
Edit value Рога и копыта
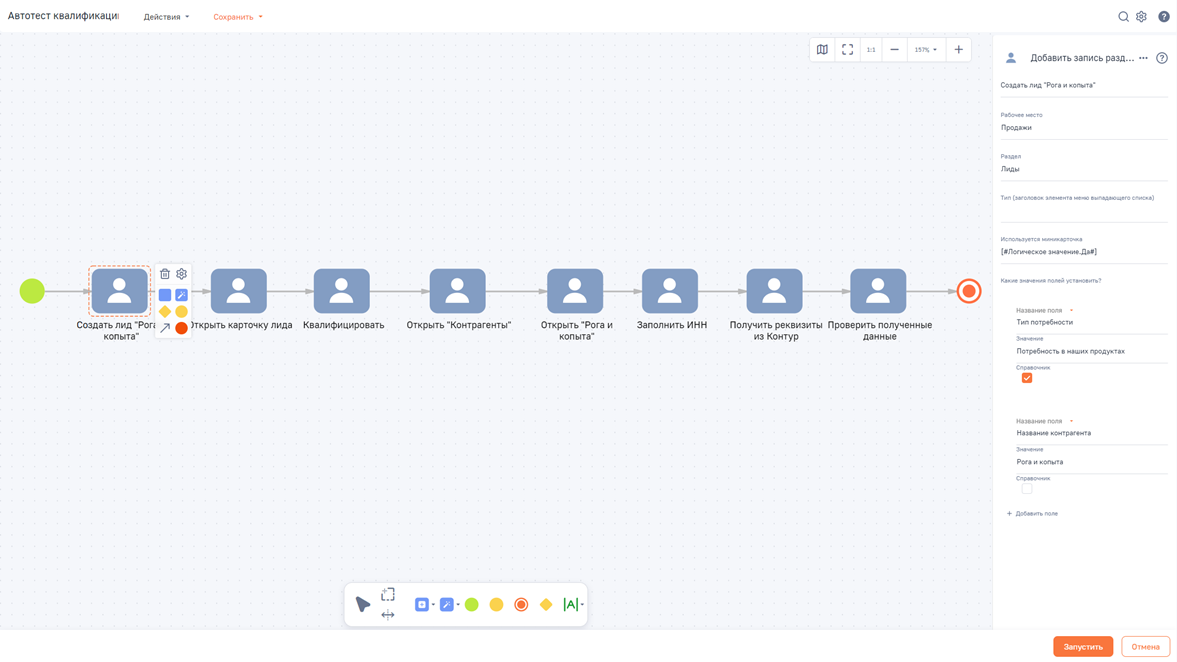[1091, 462]
